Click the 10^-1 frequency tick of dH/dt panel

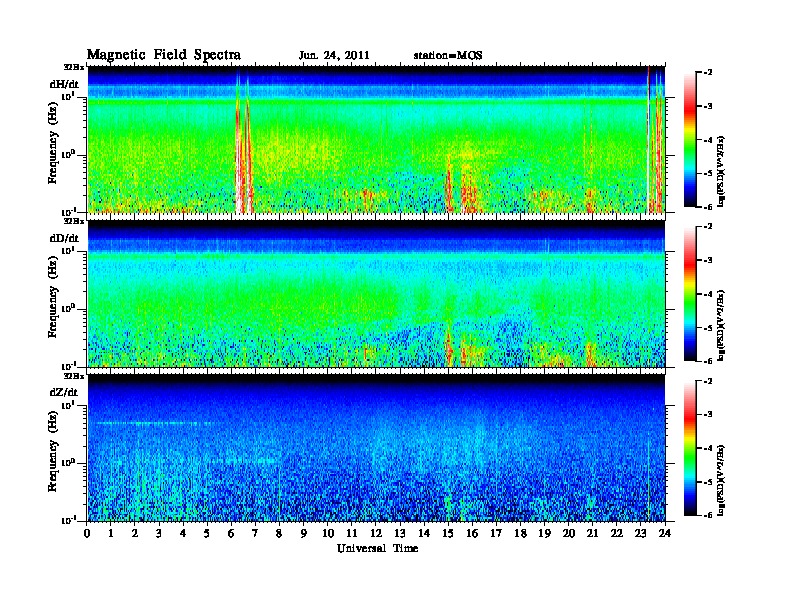tap(68, 211)
